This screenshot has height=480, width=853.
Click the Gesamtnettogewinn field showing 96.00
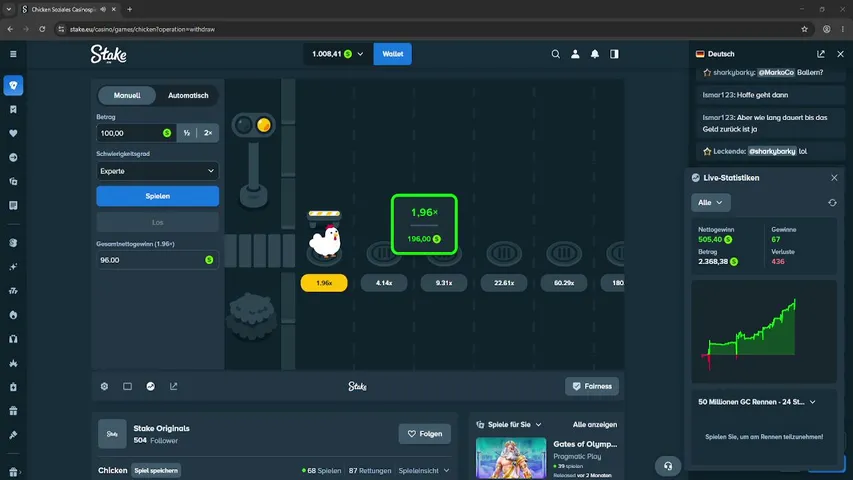[x=158, y=260]
